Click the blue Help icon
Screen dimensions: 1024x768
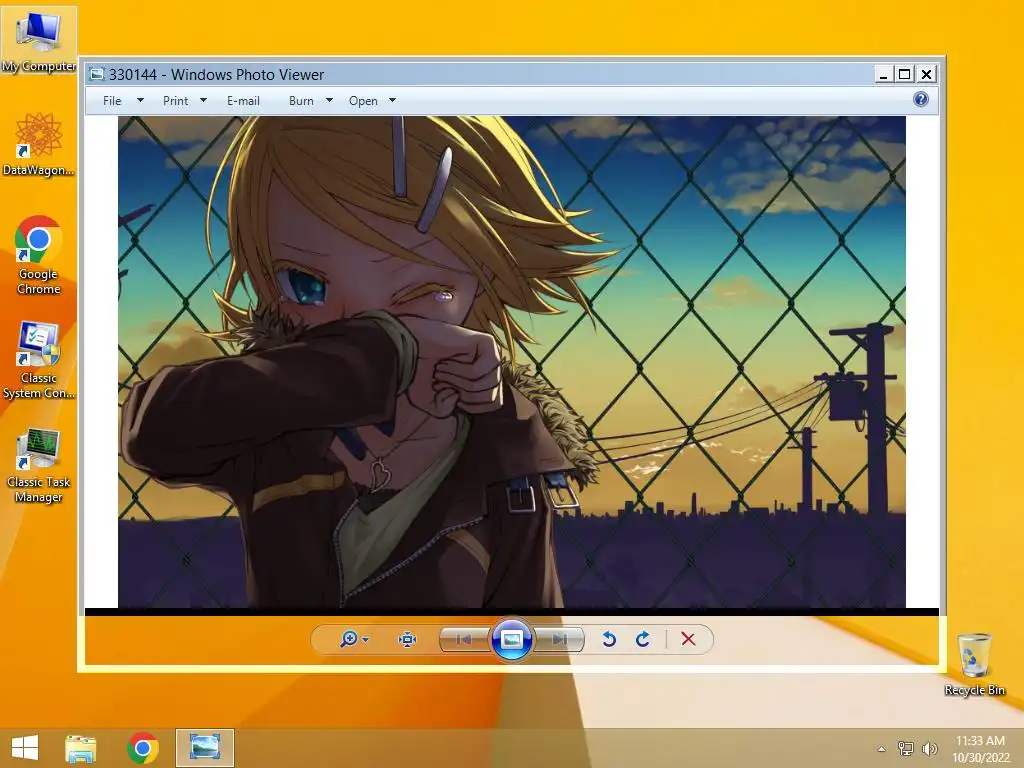coord(921,99)
